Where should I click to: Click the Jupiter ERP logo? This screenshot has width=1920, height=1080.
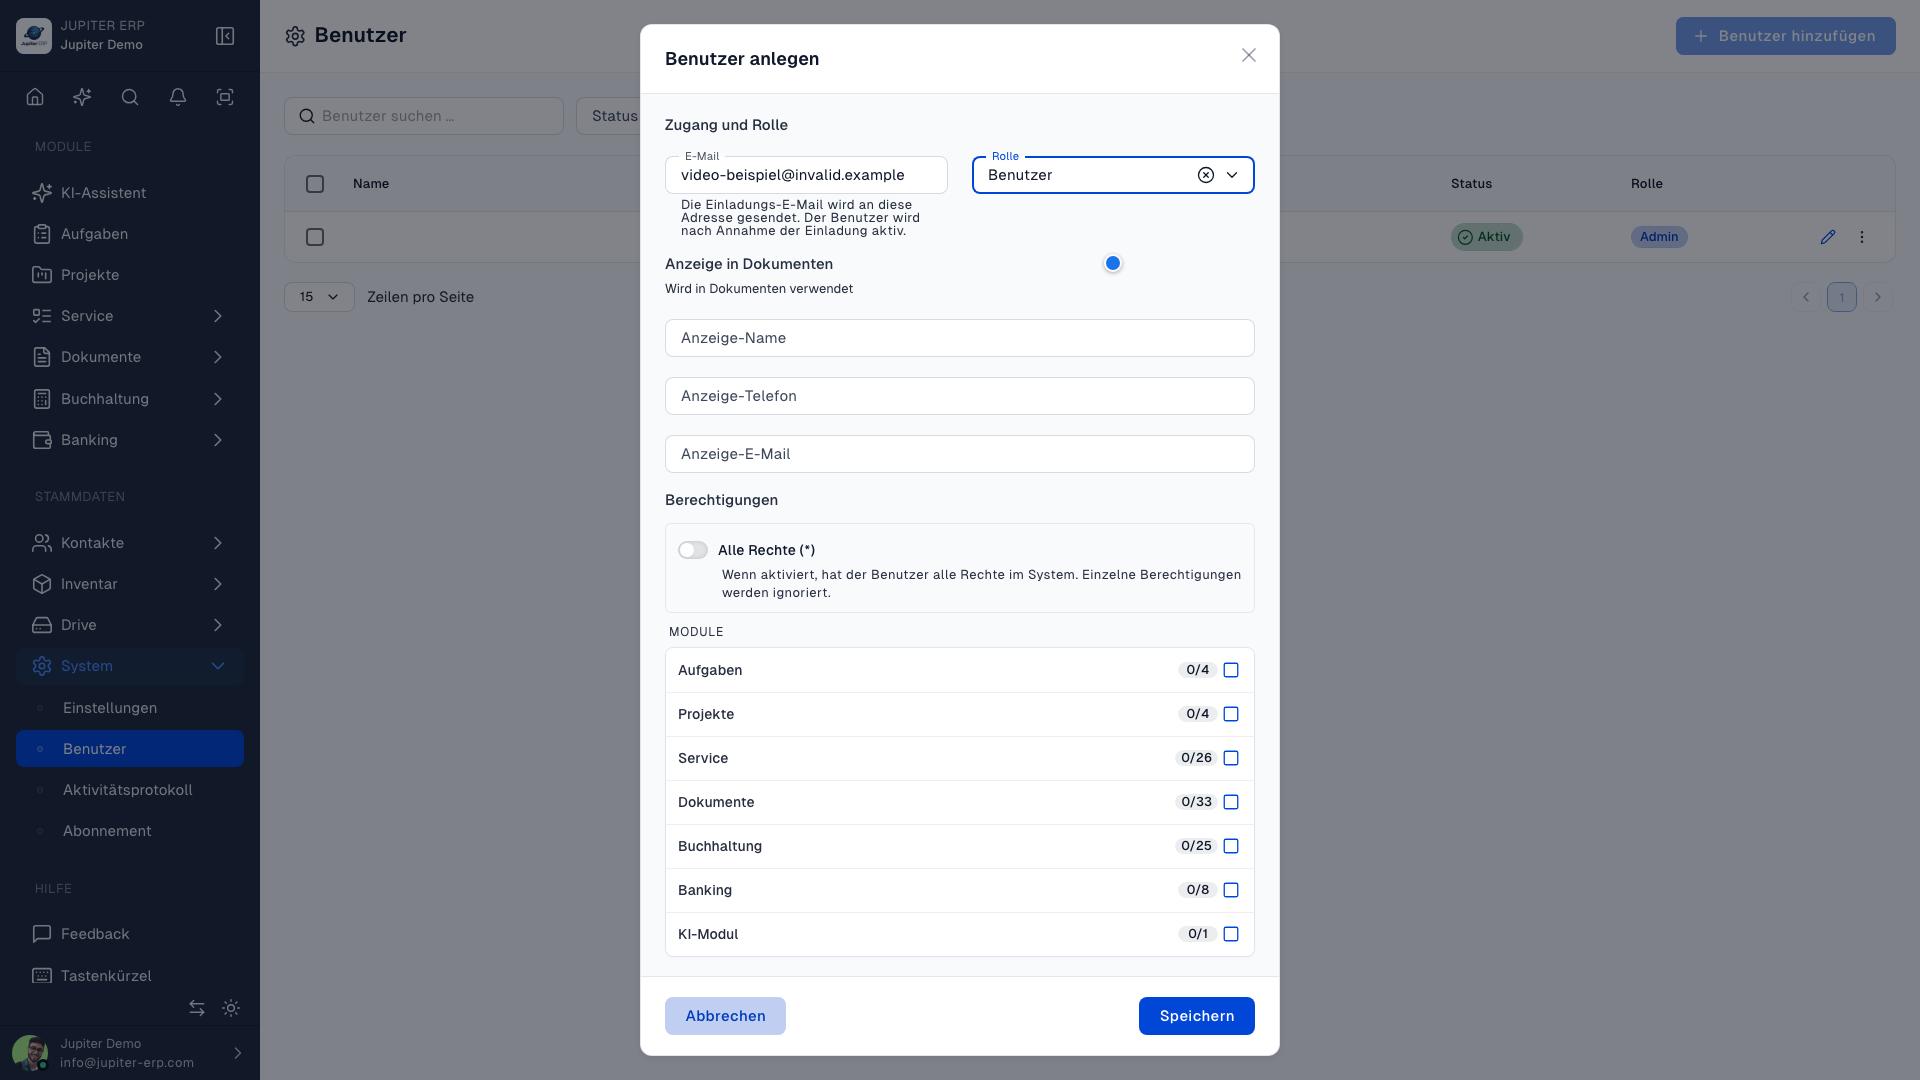point(34,36)
